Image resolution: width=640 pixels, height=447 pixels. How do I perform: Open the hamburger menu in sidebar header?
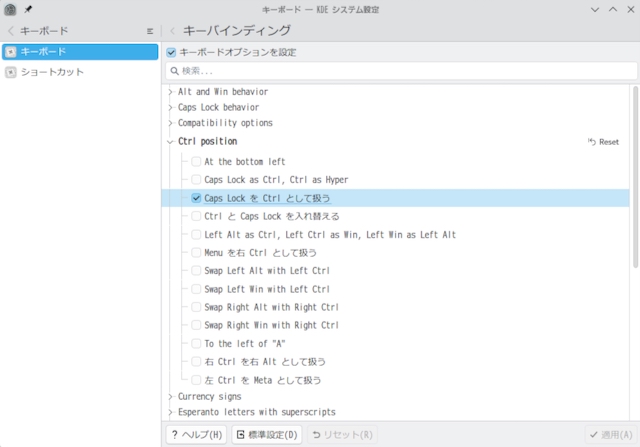coord(150,31)
